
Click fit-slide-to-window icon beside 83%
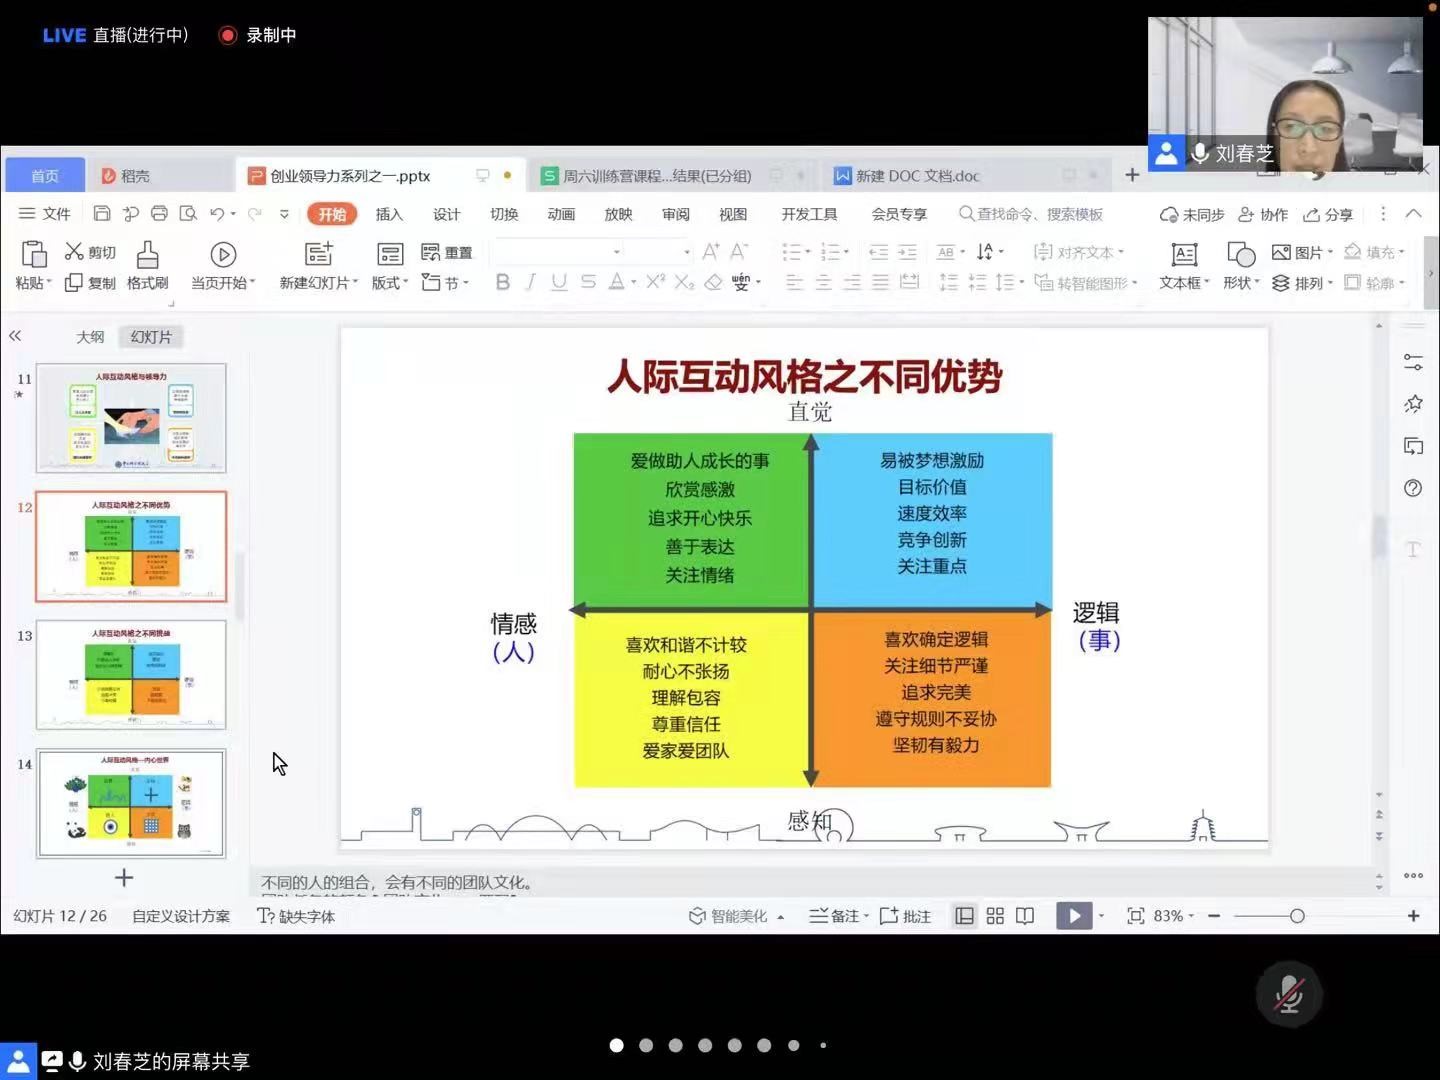tap(1136, 916)
